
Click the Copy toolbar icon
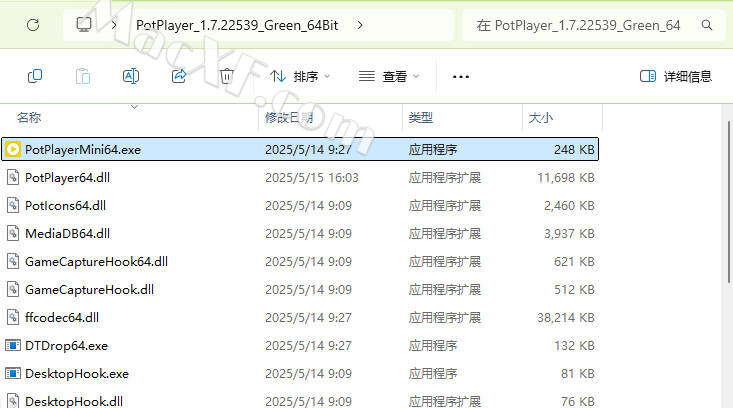click(x=35, y=76)
